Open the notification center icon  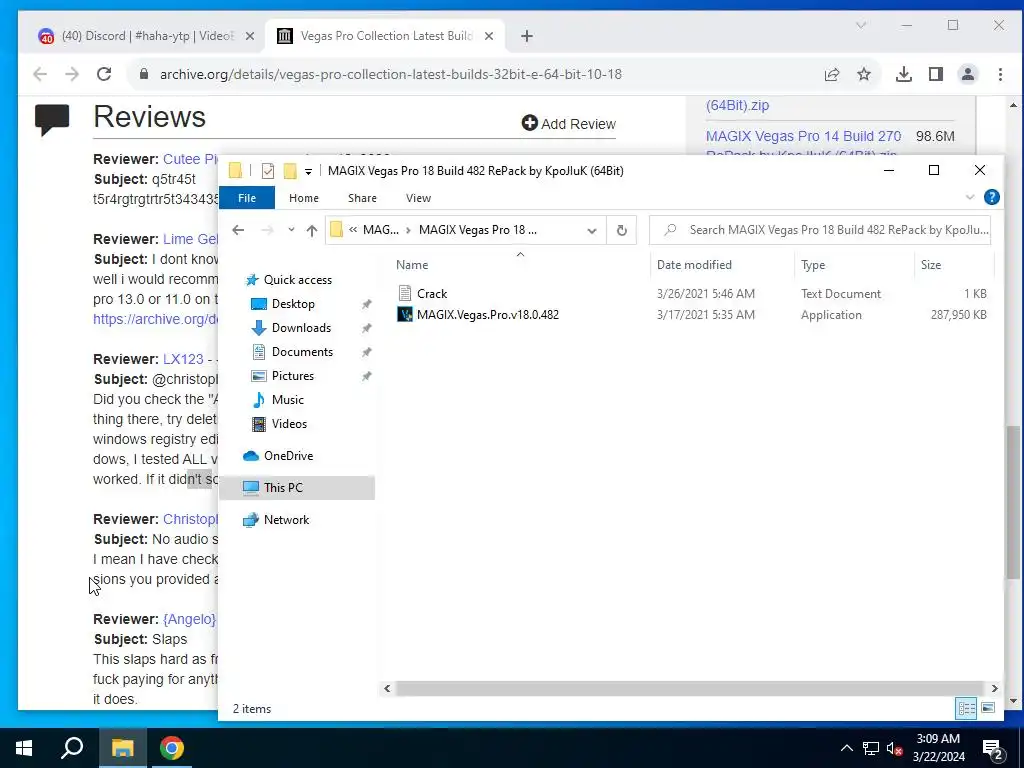[x=992, y=748]
